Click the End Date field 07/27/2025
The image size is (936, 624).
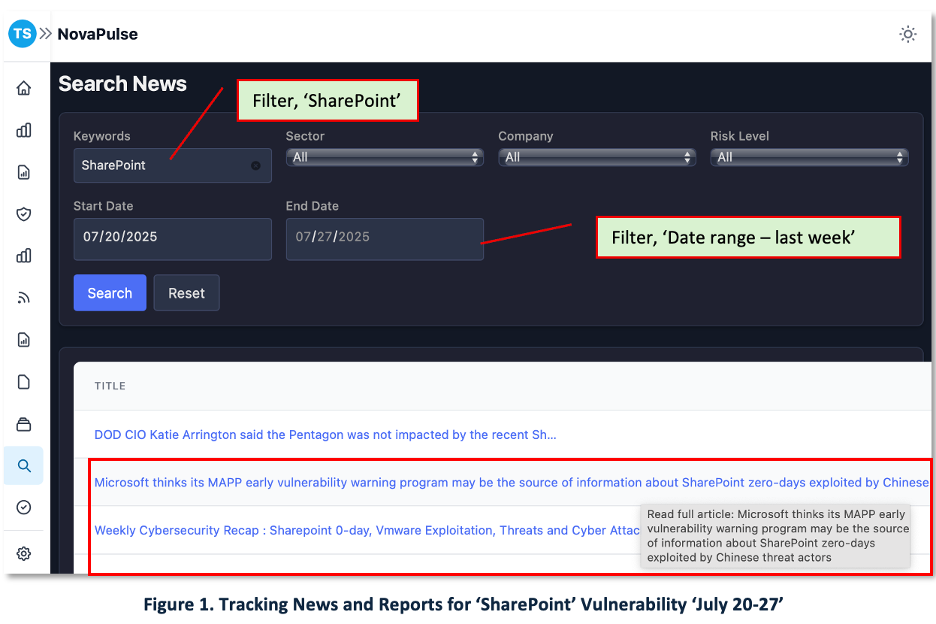[385, 239]
